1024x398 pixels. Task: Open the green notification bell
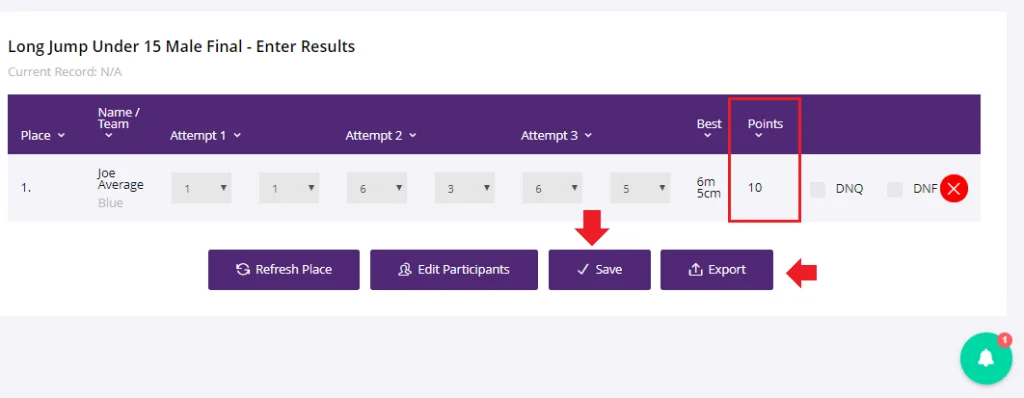tap(986, 358)
